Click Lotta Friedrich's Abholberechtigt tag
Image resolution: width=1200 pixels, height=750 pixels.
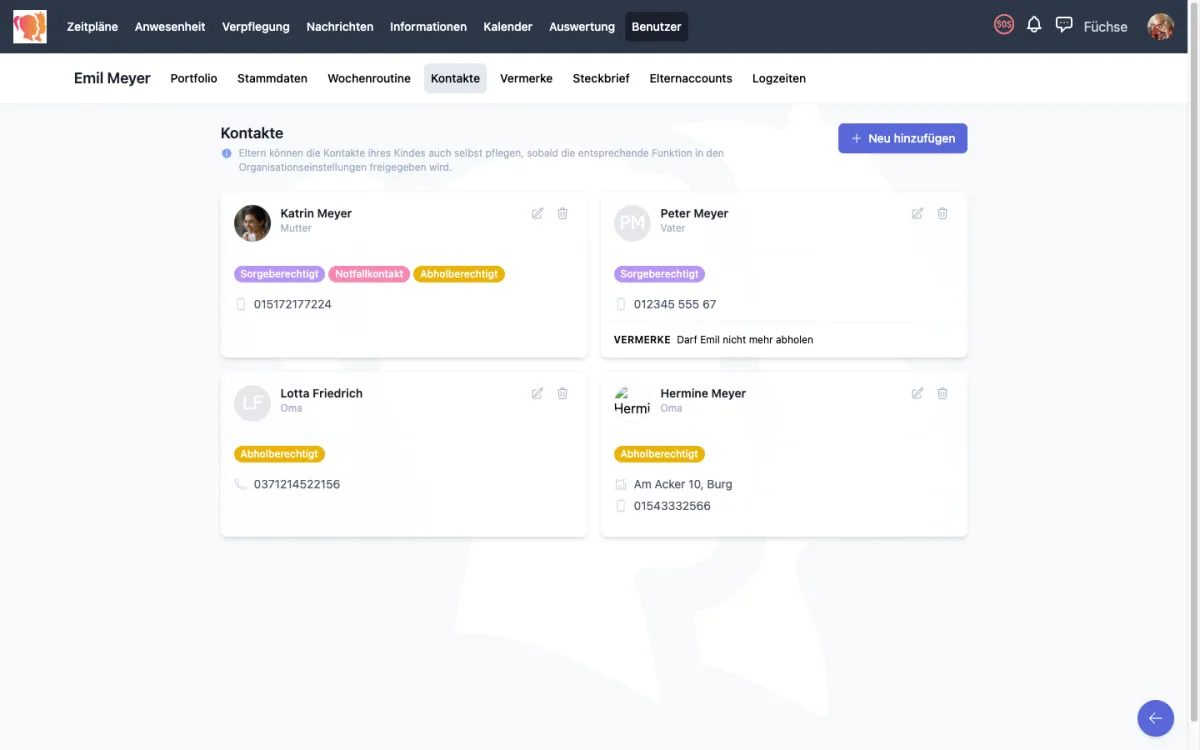coord(279,454)
